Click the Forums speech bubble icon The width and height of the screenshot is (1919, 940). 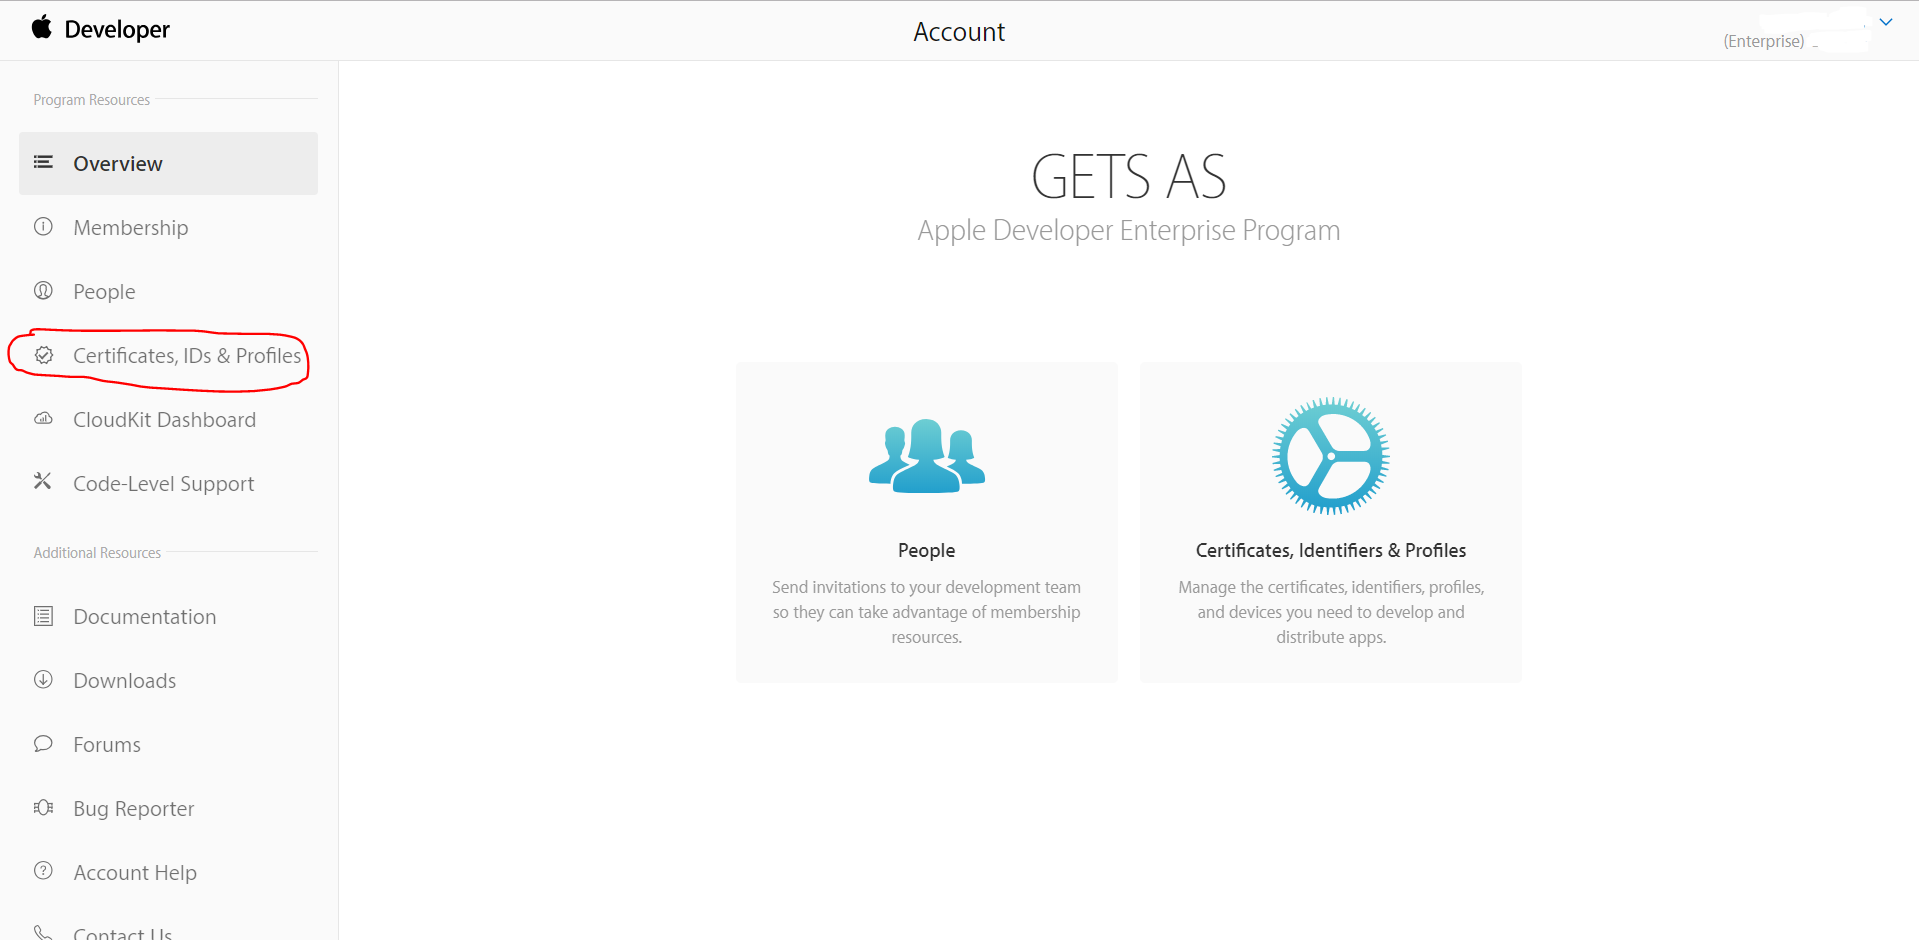click(43, 743)
